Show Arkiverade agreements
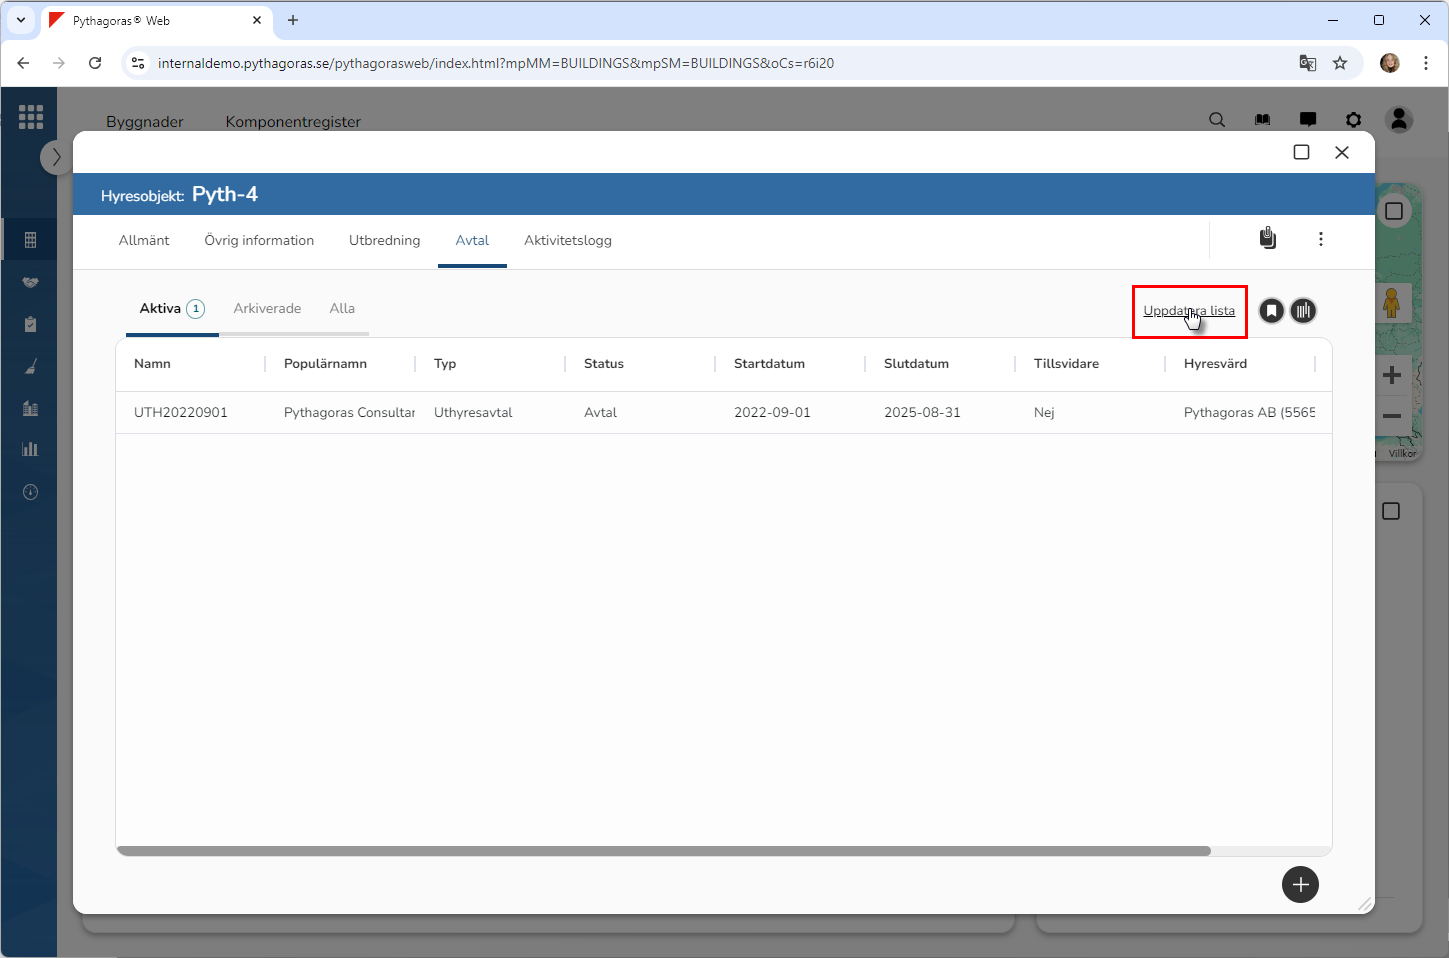Viewport: 1449px width, 958px height. [x=267, y=308]
